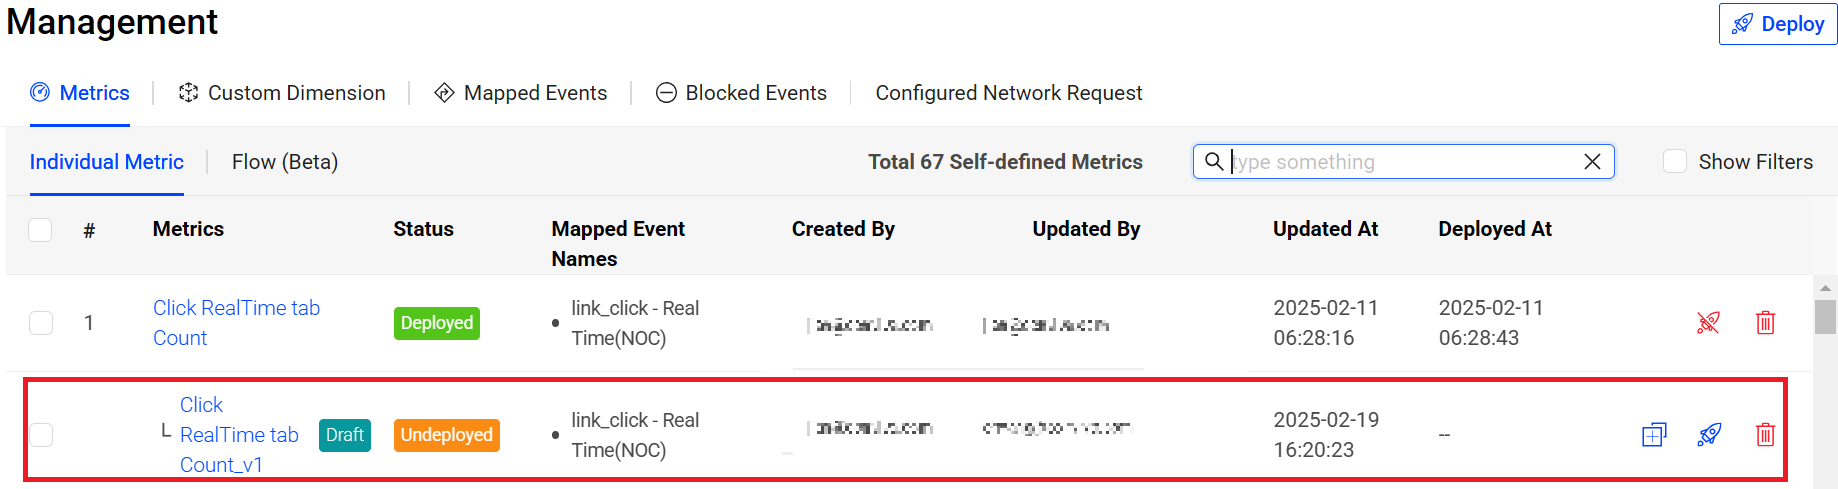Switch to the Mapped Events tab
The width and height of the screenshot is (1838, 489).
(521, 93)
